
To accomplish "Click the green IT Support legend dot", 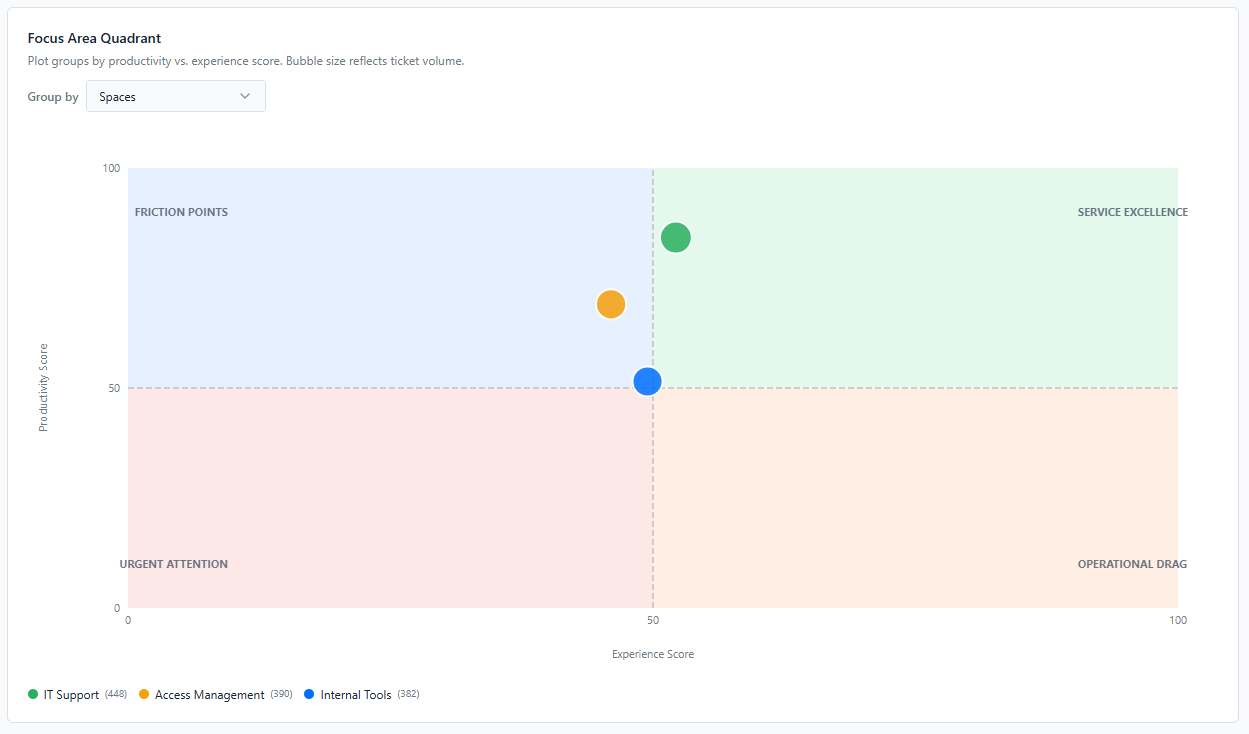I will point(33,694).
